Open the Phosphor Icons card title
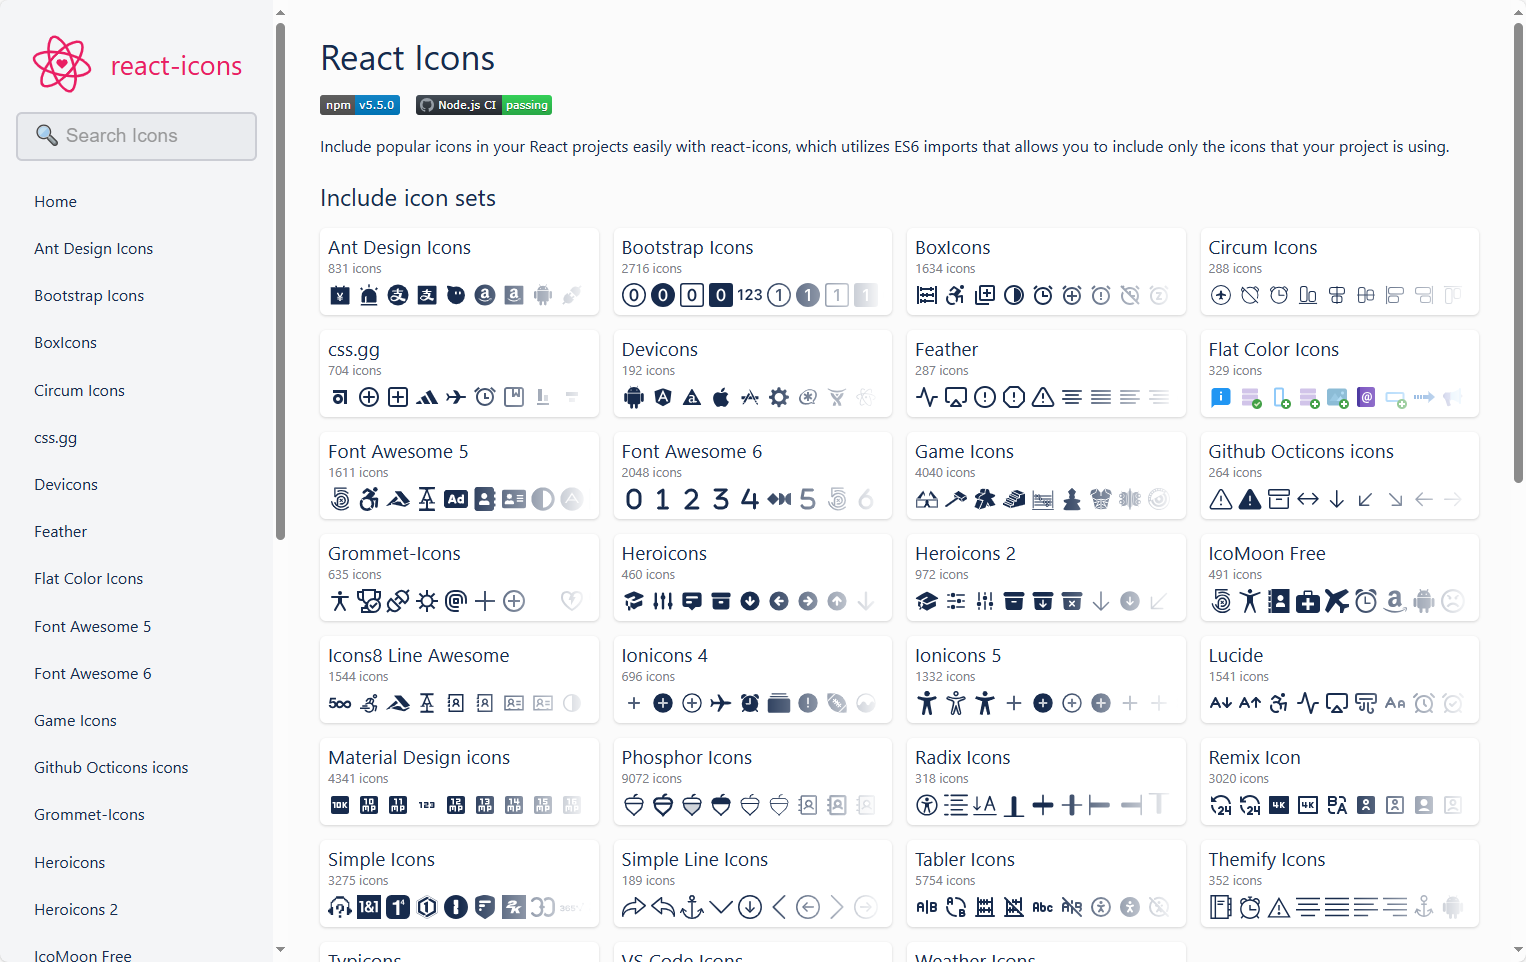 [x=687, y=757]
